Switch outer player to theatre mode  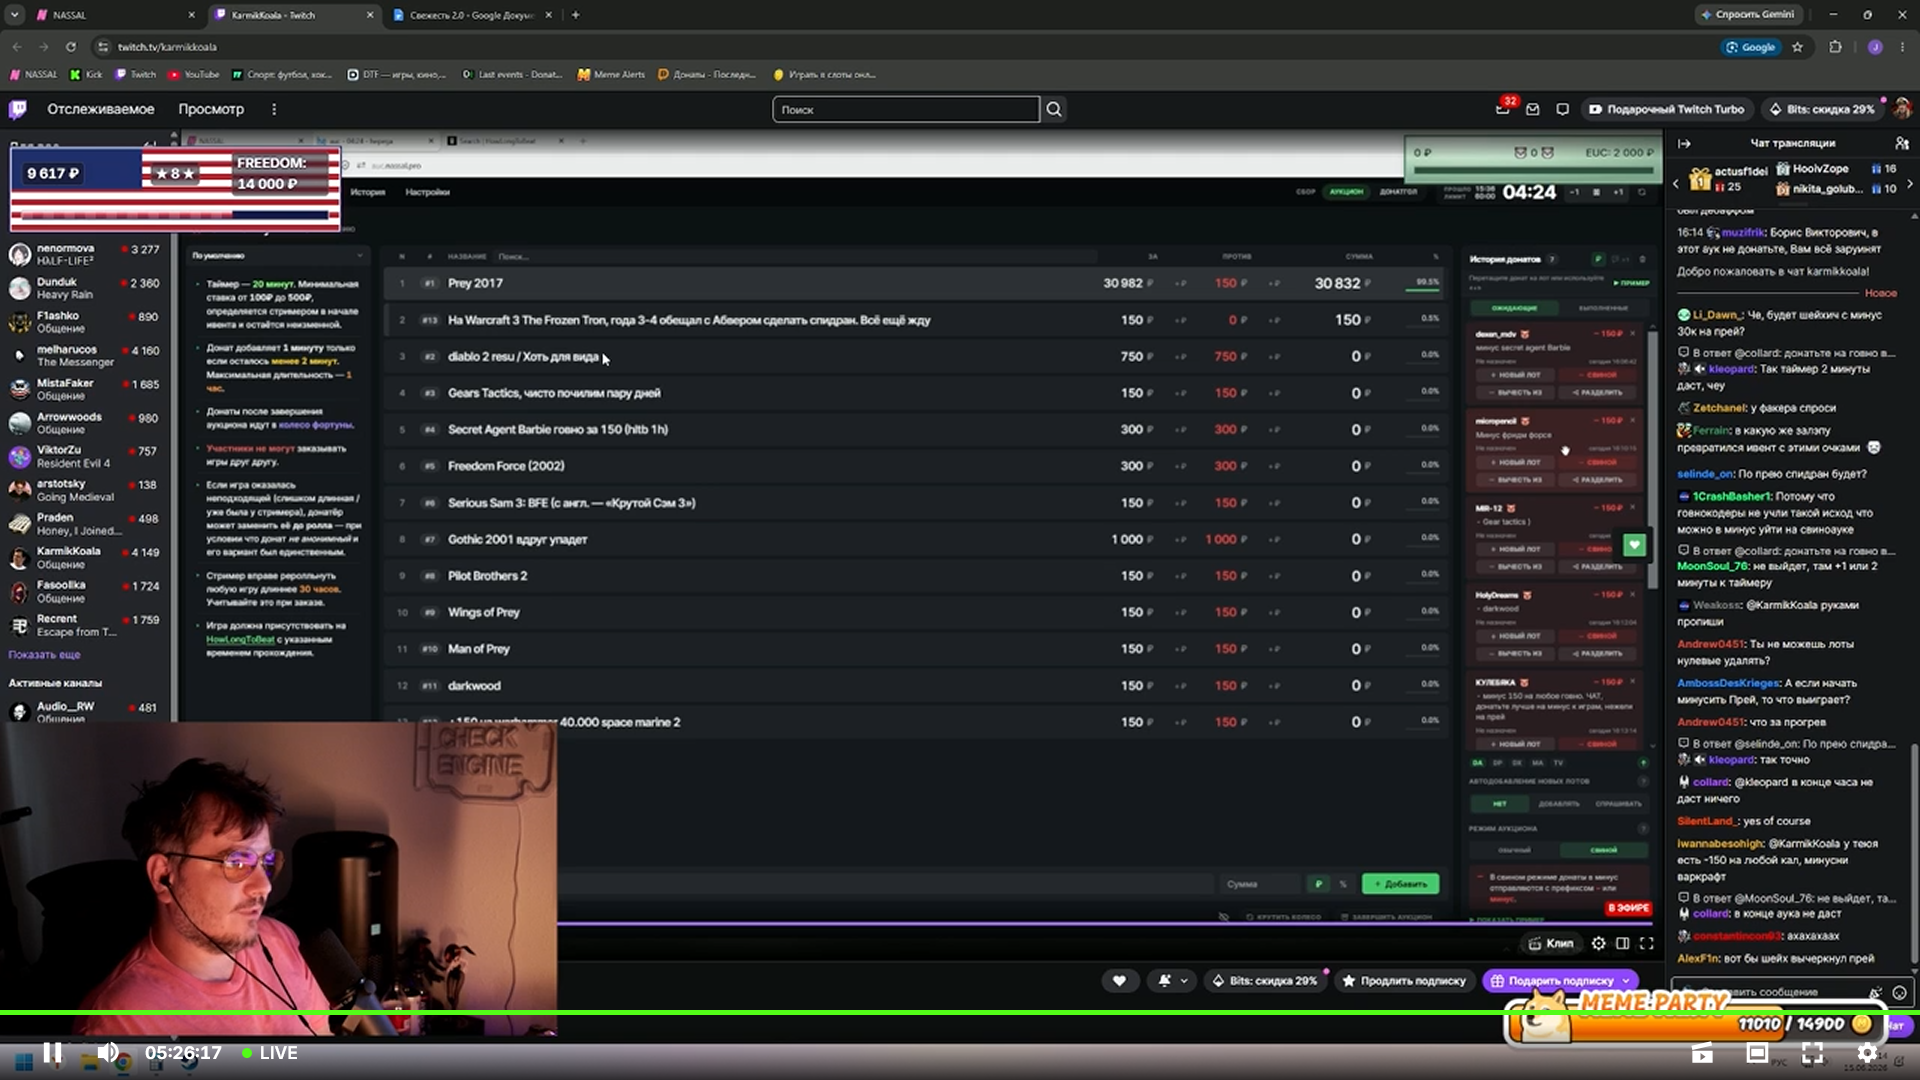click(x=1757, y=1053)
